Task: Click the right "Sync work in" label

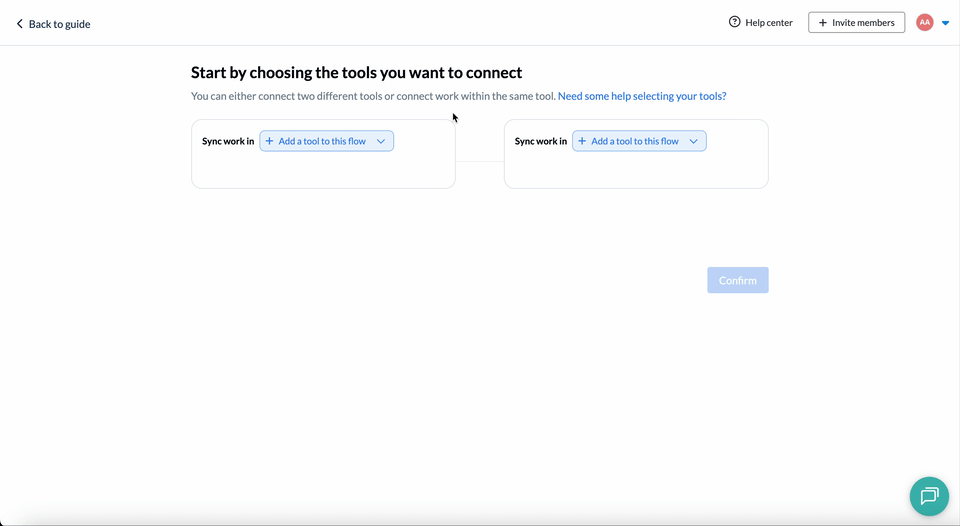Action: pyautogui.click(x=541, y=141)
